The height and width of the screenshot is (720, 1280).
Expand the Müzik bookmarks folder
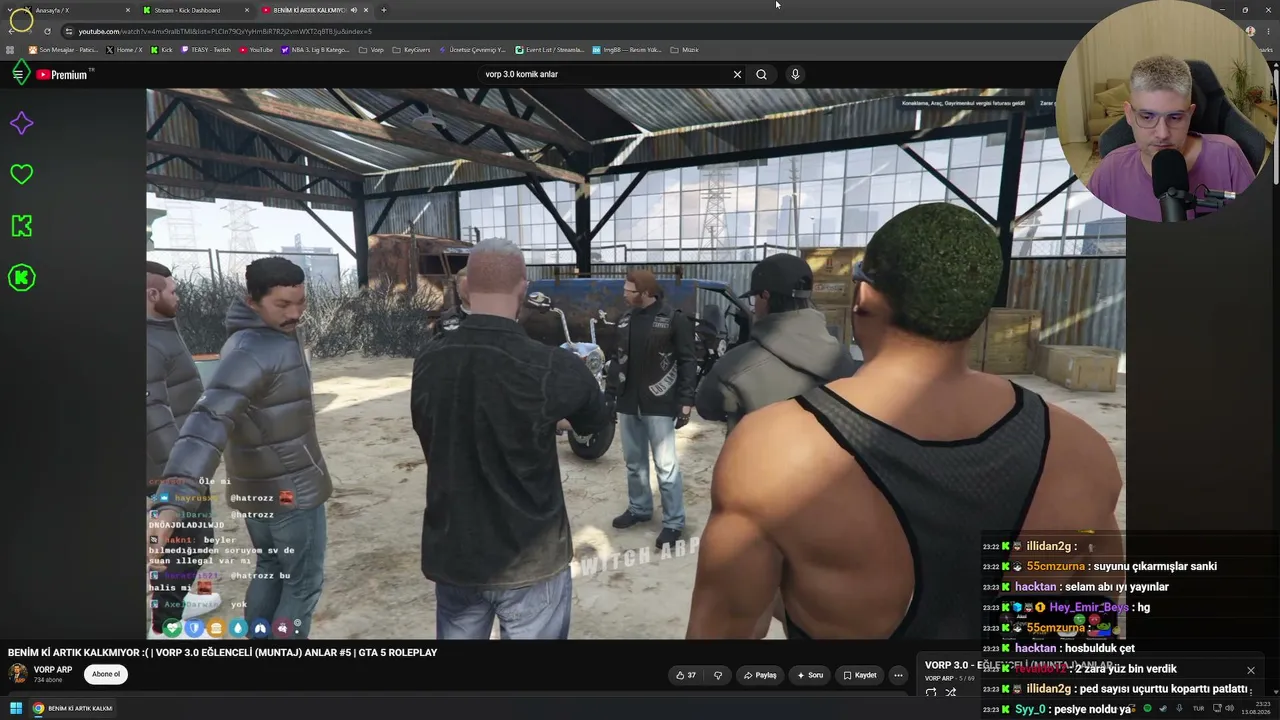[x=684, y=50]
